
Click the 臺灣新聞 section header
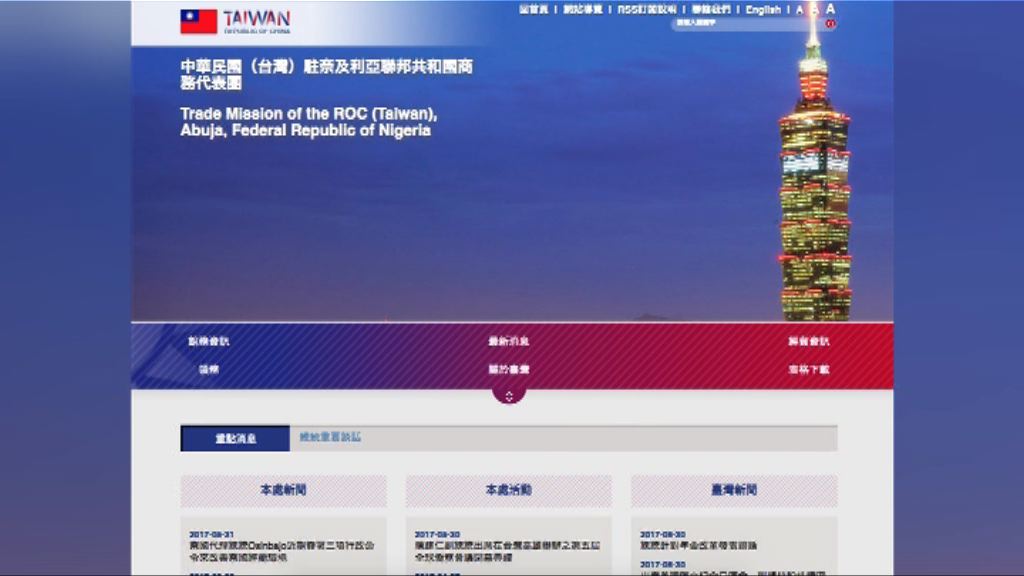pos(733,490)
